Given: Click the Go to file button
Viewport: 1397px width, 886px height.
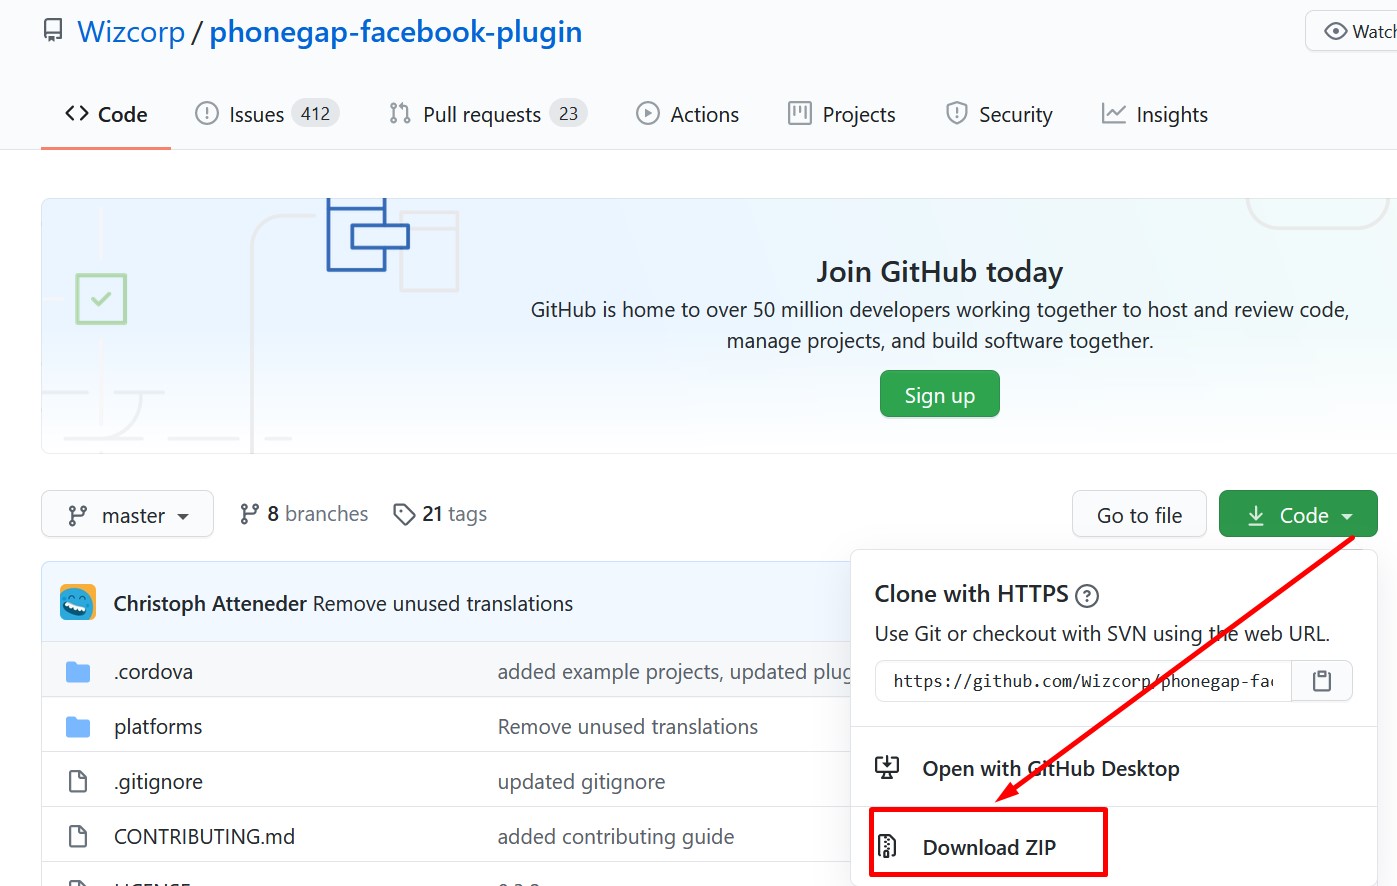Looking at the screenshot, I should (1139, 515).
